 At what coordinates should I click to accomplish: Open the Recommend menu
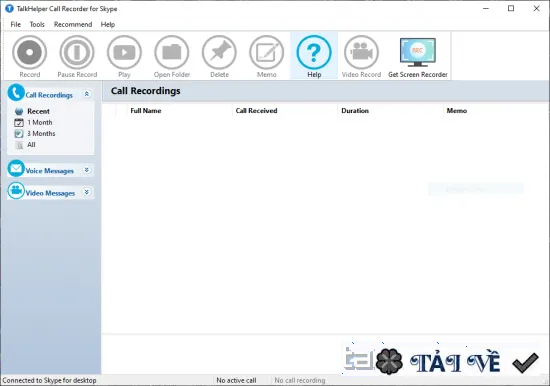click(x=73, y=24)
